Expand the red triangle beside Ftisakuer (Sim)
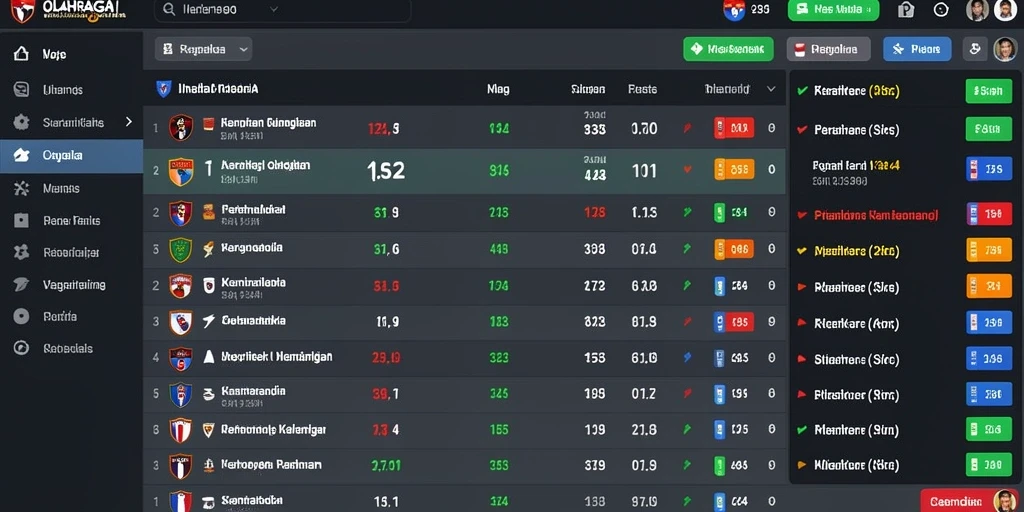The image size is (1024, 512). pos(803,395)
